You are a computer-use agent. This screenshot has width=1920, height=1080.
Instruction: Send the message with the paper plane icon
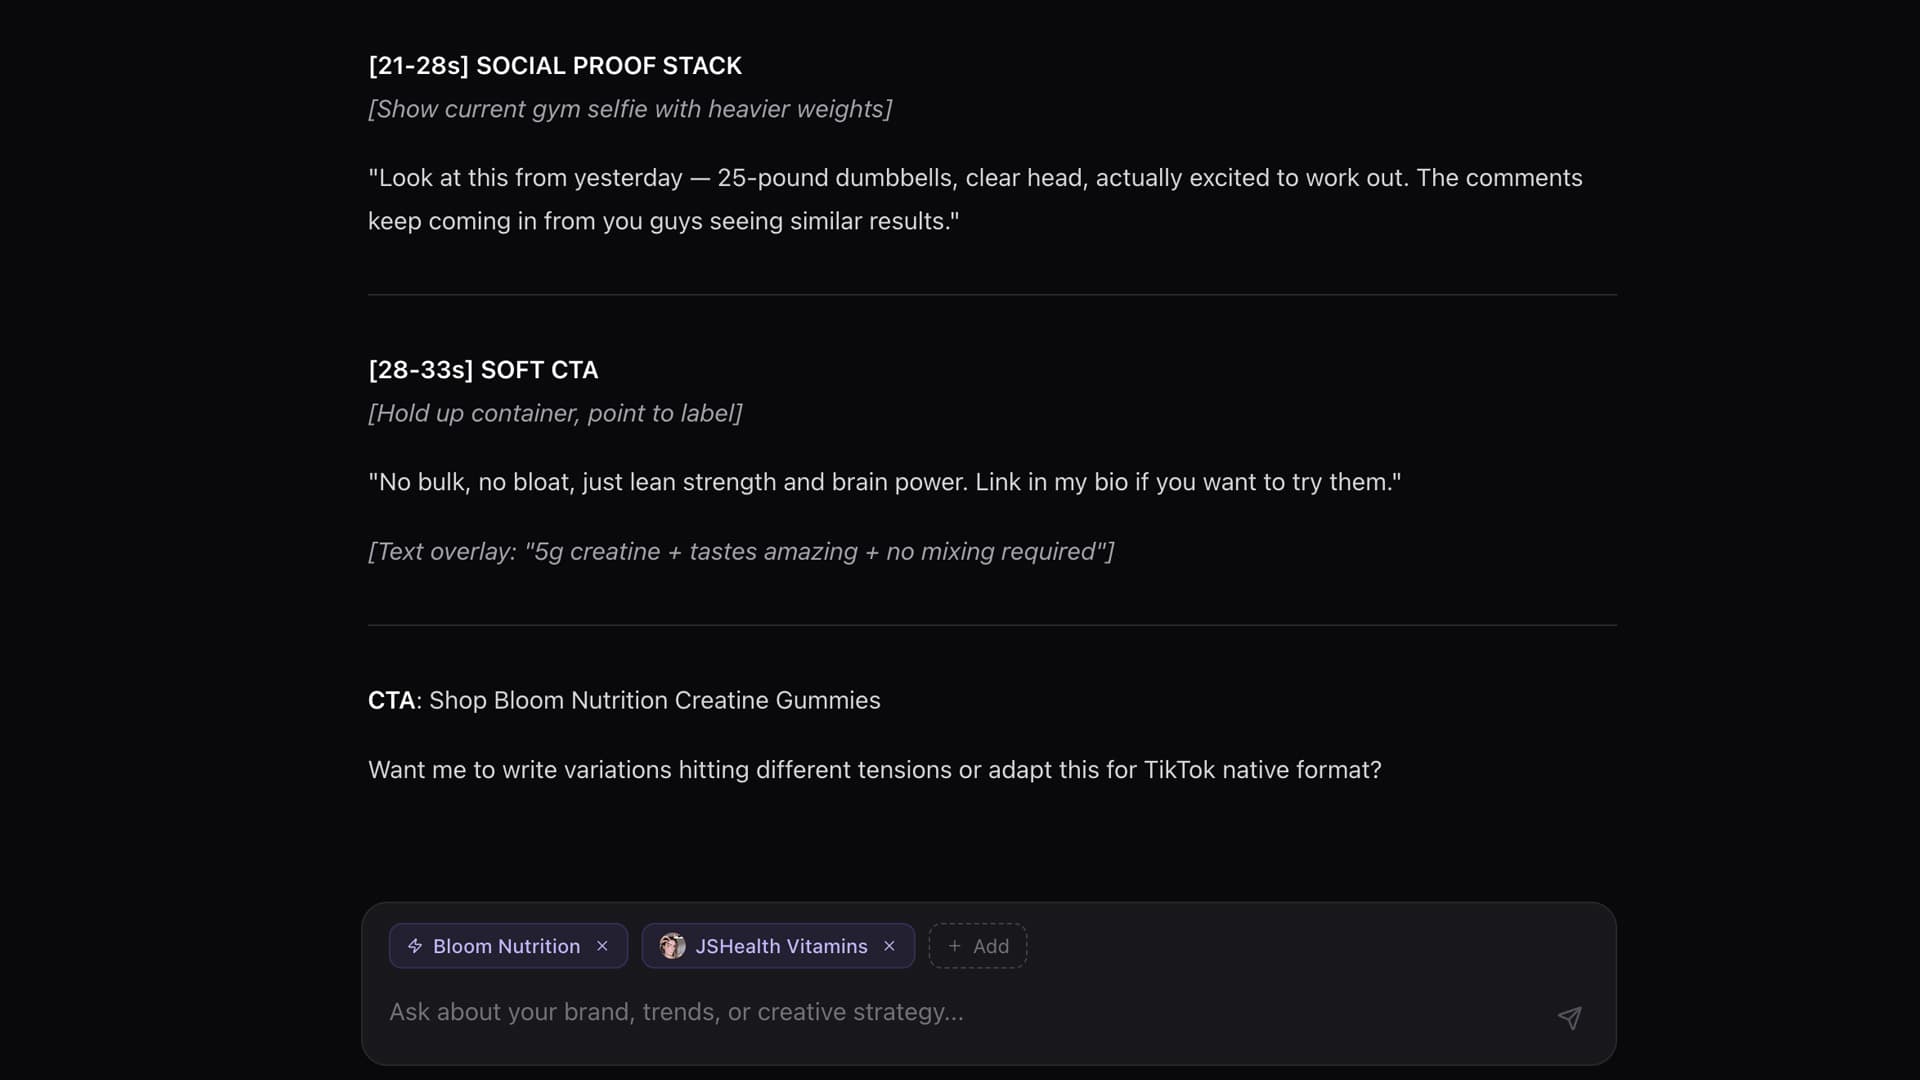click(x=1569, y=1018)
